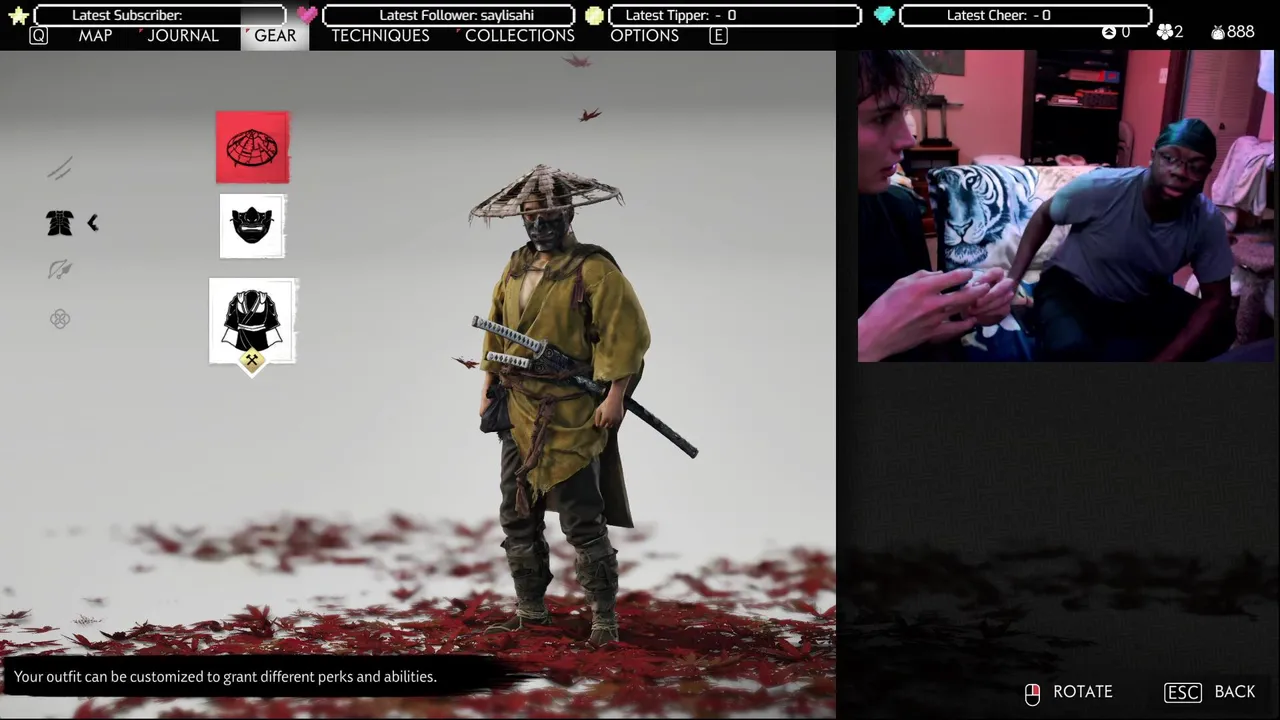This screenshot has width=1280, height=720.
Task: Click the Latest Subscriber bar
Action: pos(160,15)
